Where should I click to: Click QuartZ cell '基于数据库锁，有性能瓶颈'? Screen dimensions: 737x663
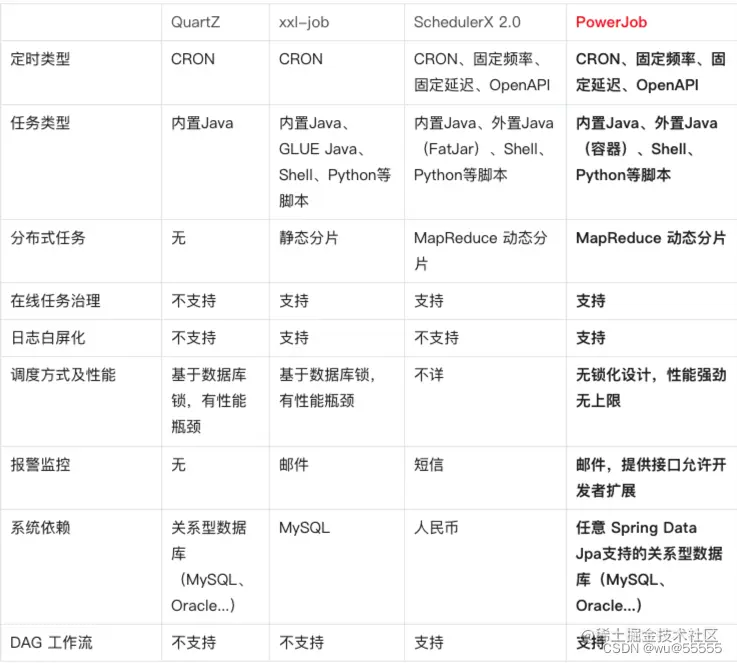pyautogui.click(x=209, y=400)
